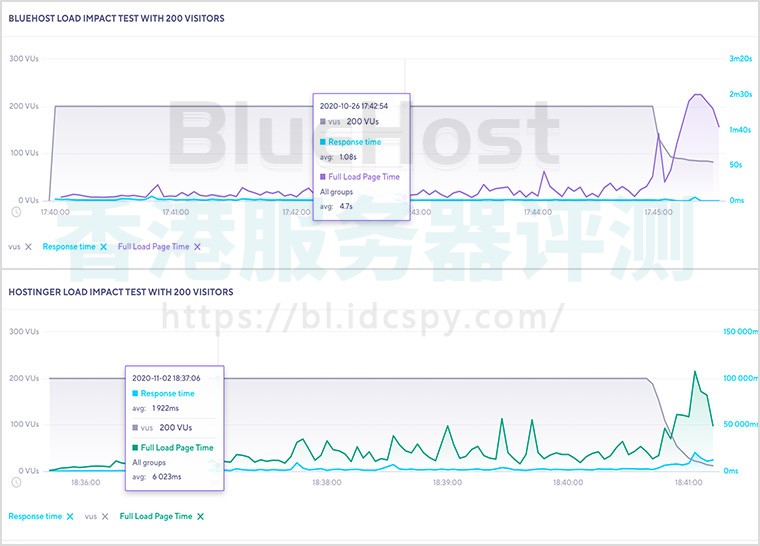
Task: Remove vus series via Bluehost legend X
Action: click(28, 246)
